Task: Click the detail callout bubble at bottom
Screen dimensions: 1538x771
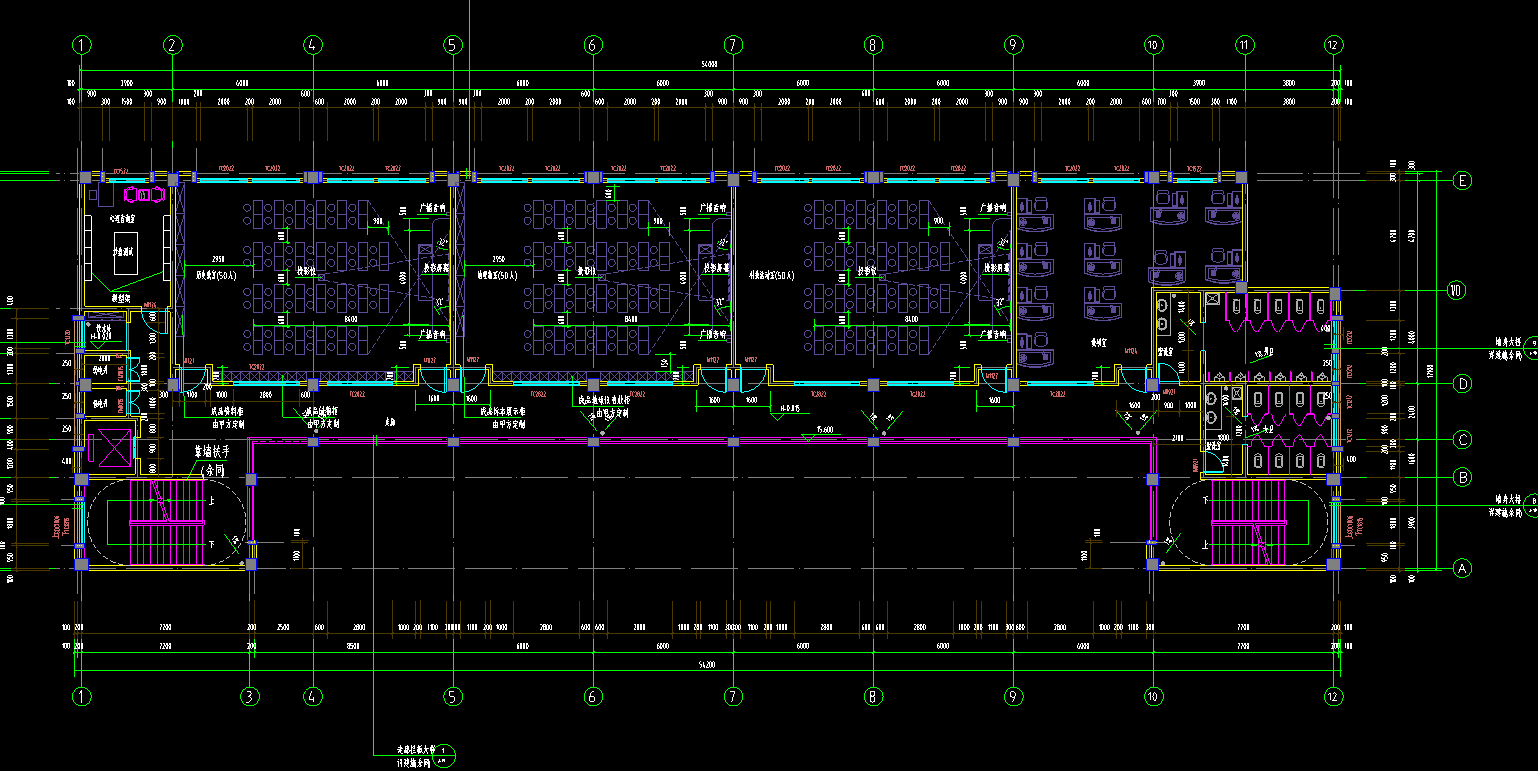Action: [444, 751]
